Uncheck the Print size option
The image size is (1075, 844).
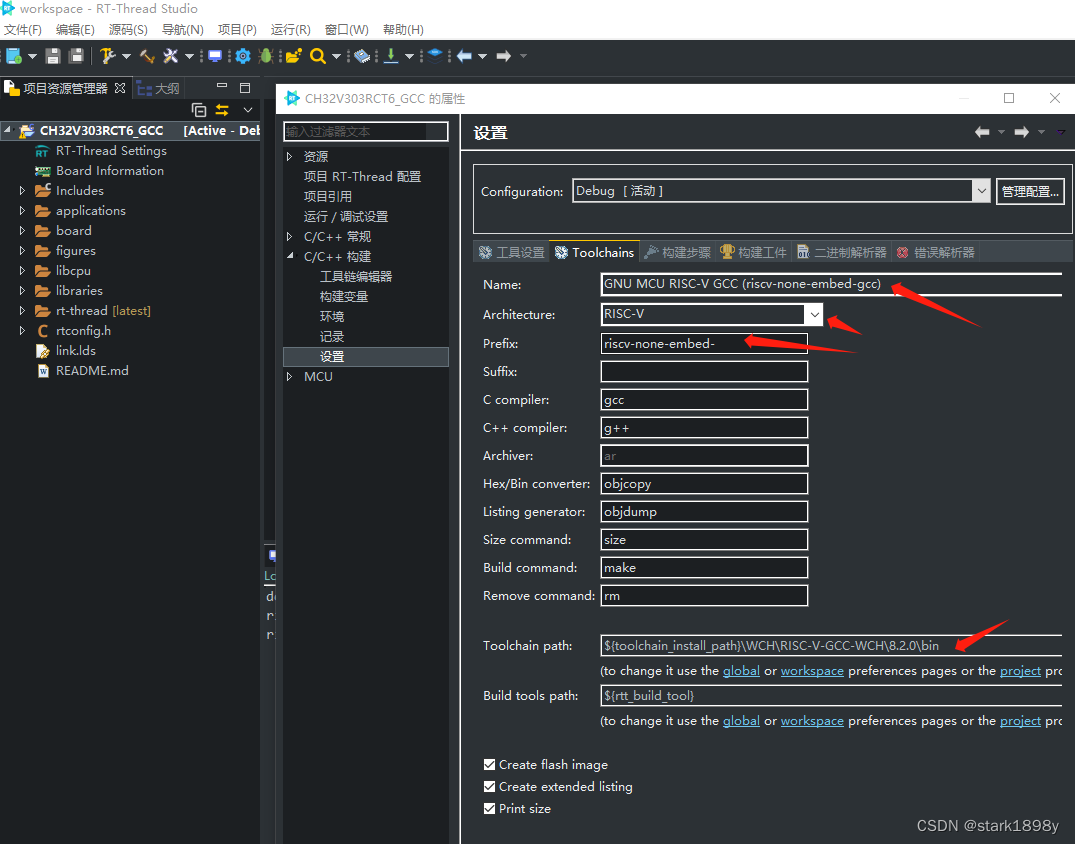(489, 808)
